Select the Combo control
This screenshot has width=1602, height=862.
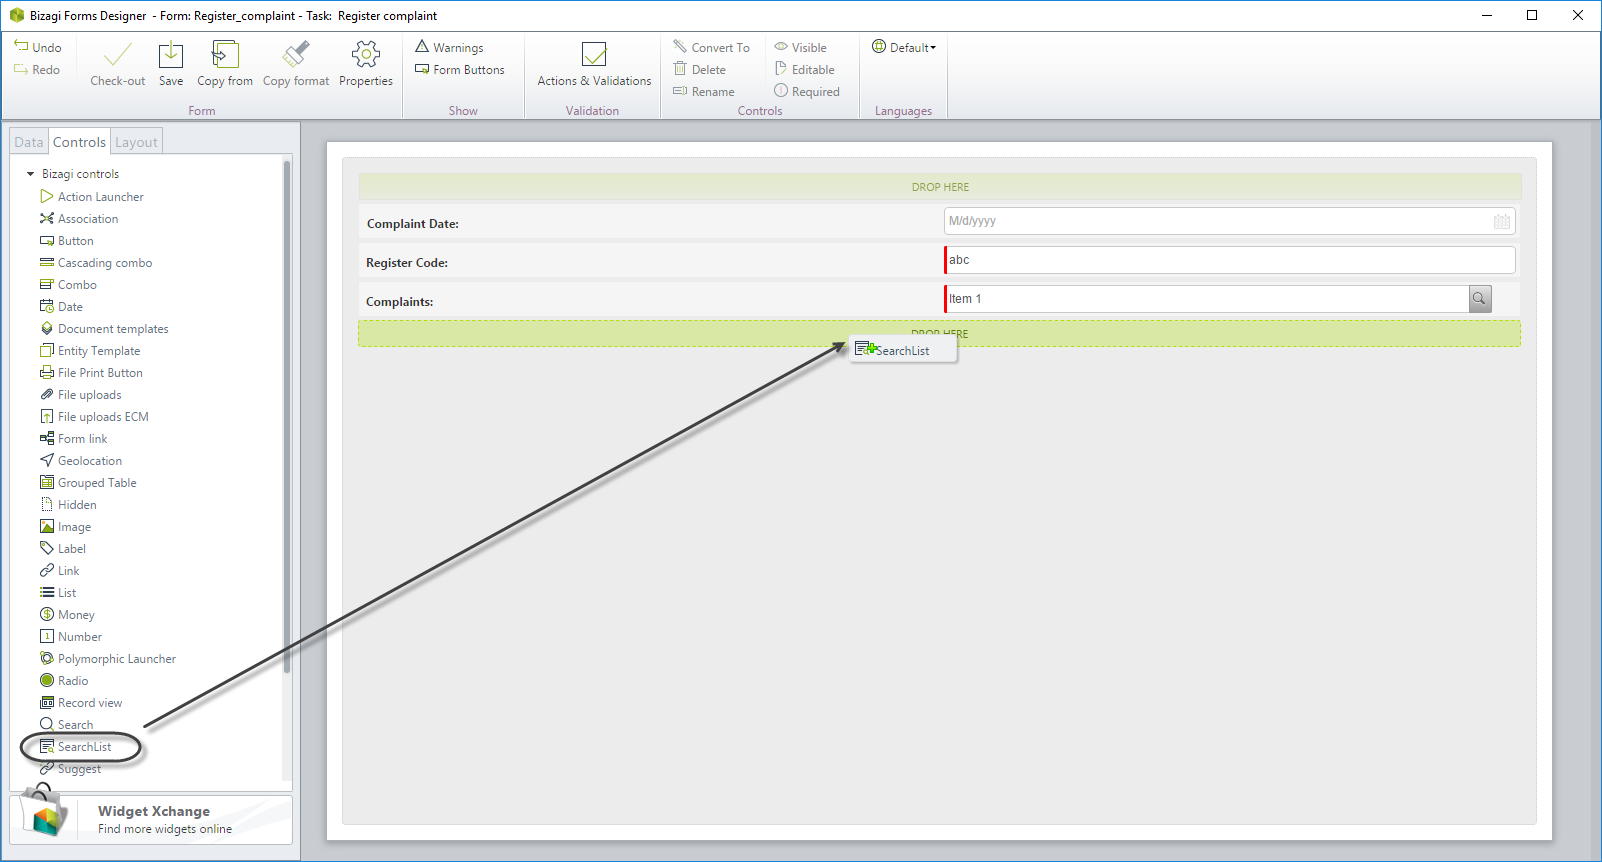coord(68,285)
